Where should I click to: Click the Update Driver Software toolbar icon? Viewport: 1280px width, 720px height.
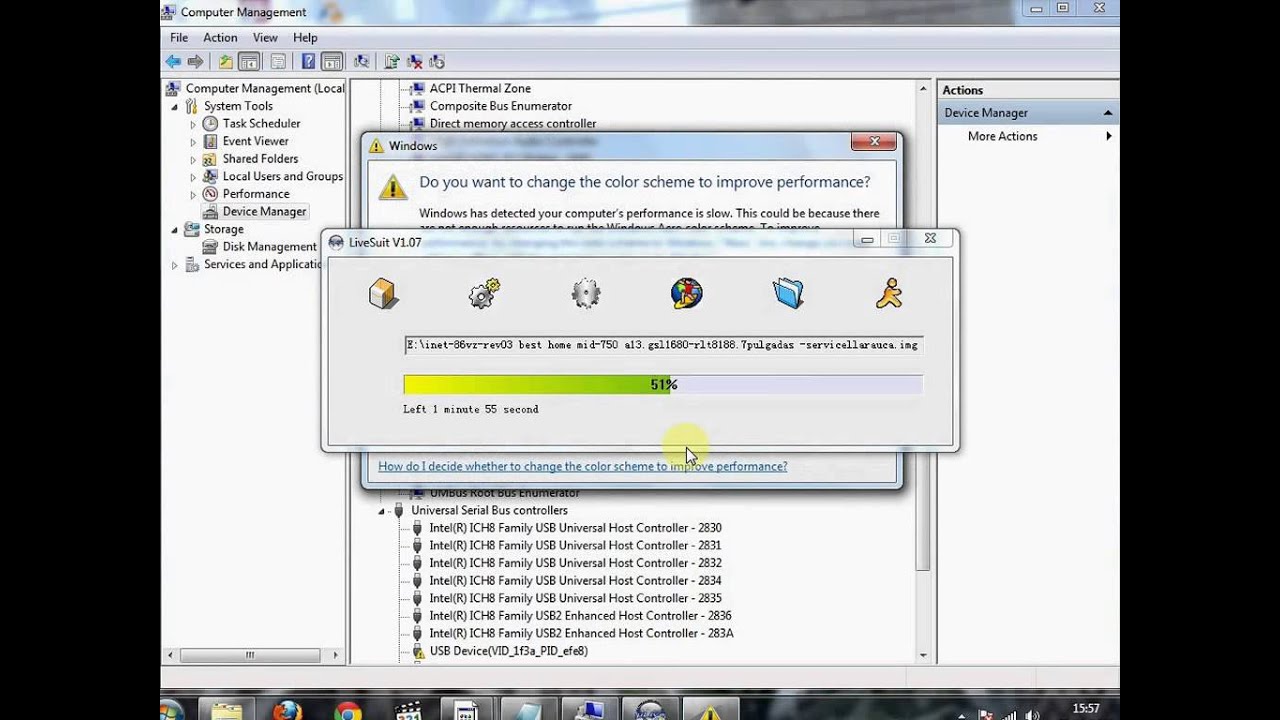[392, 62]
